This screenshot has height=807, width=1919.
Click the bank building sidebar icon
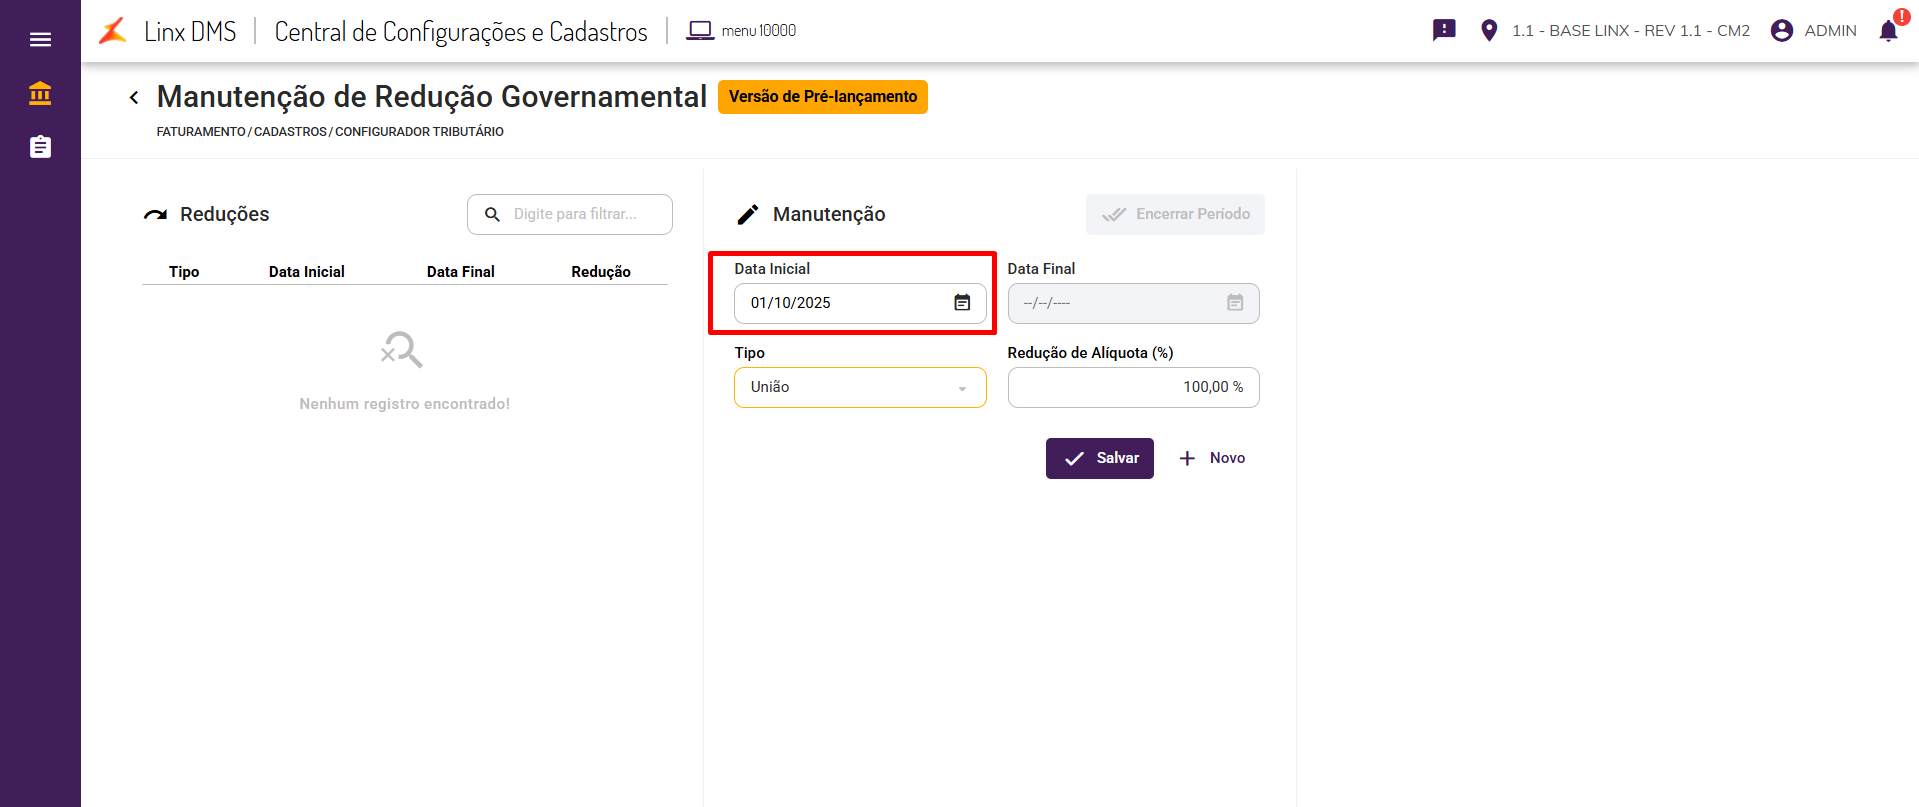pos(40,93)
